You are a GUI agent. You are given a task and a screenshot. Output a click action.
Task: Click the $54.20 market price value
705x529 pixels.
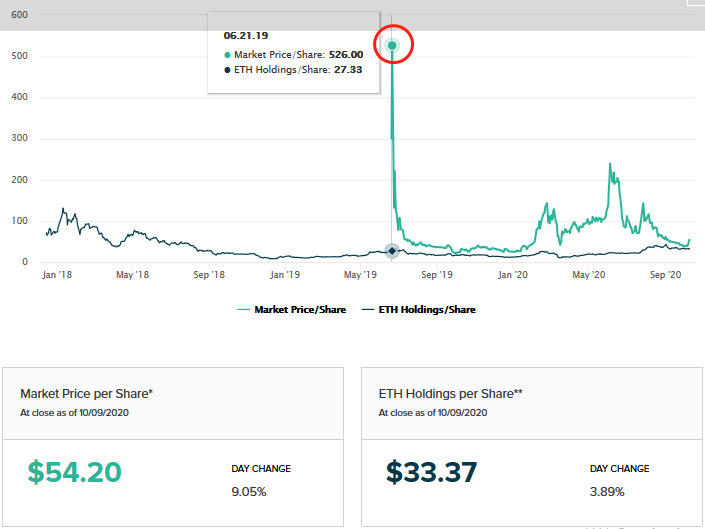pyautogui.click(x=74, y=472)
